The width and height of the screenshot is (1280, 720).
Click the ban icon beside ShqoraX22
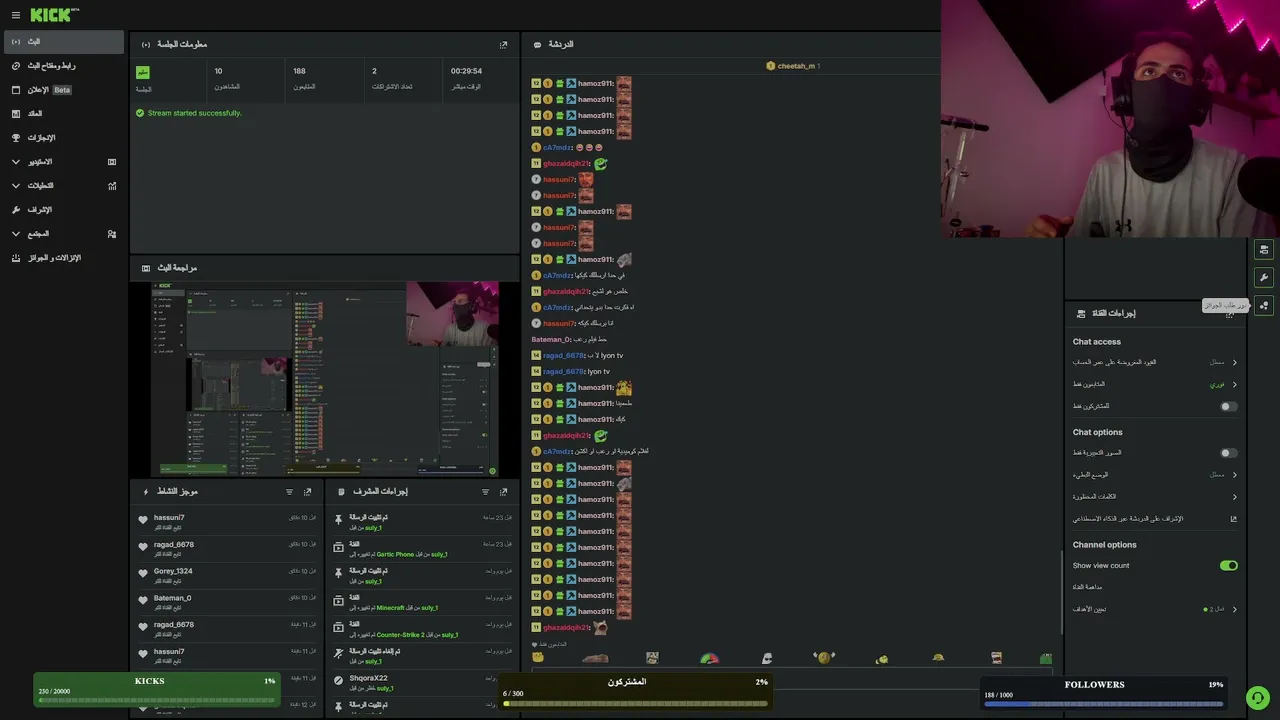point(339,681)
